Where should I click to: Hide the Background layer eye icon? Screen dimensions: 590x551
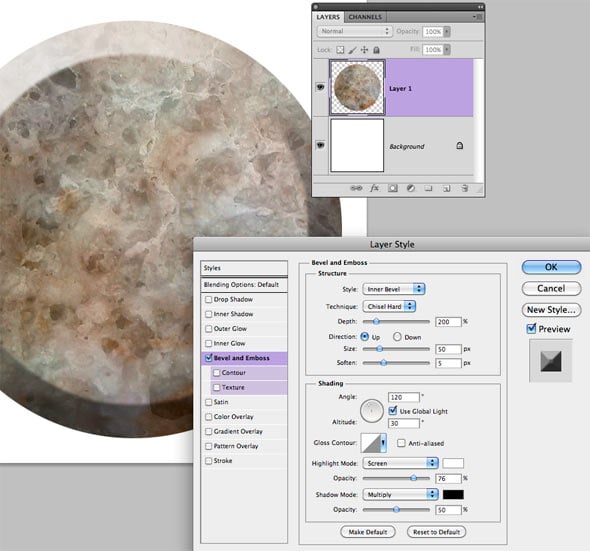320,145
